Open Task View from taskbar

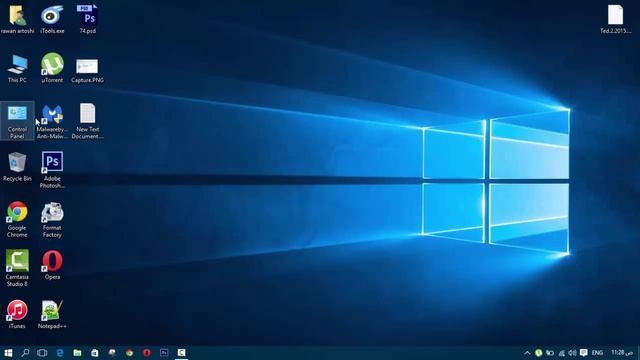point(42,353)
